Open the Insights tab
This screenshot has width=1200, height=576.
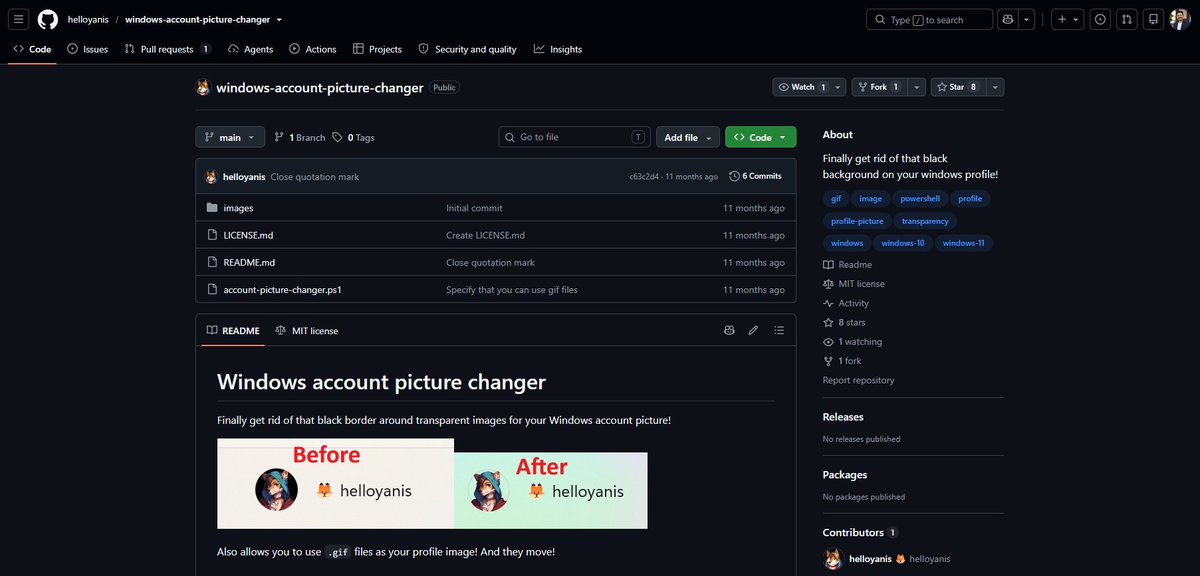(x=558, y=49)
